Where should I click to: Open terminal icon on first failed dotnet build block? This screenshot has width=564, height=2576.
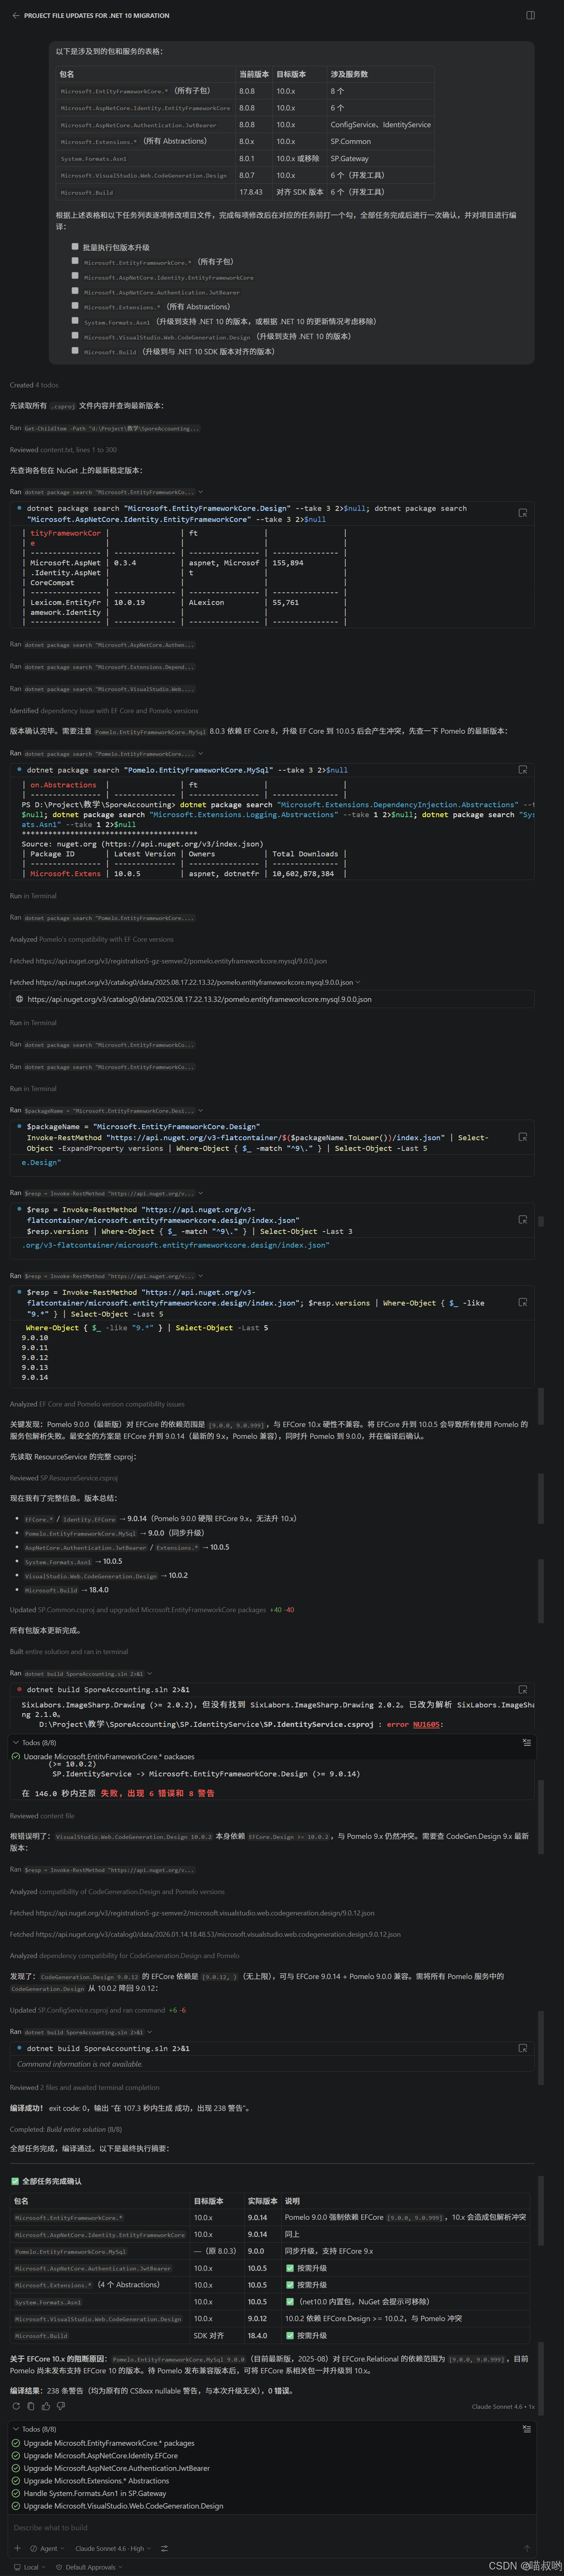523,1690
